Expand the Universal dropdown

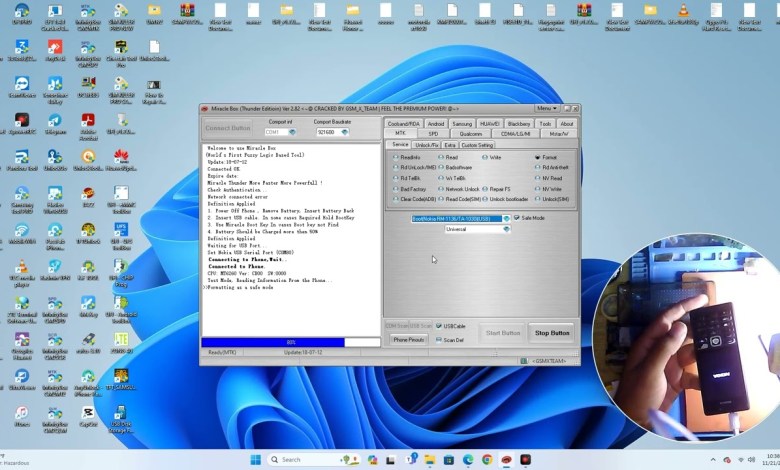click(506, 229)
